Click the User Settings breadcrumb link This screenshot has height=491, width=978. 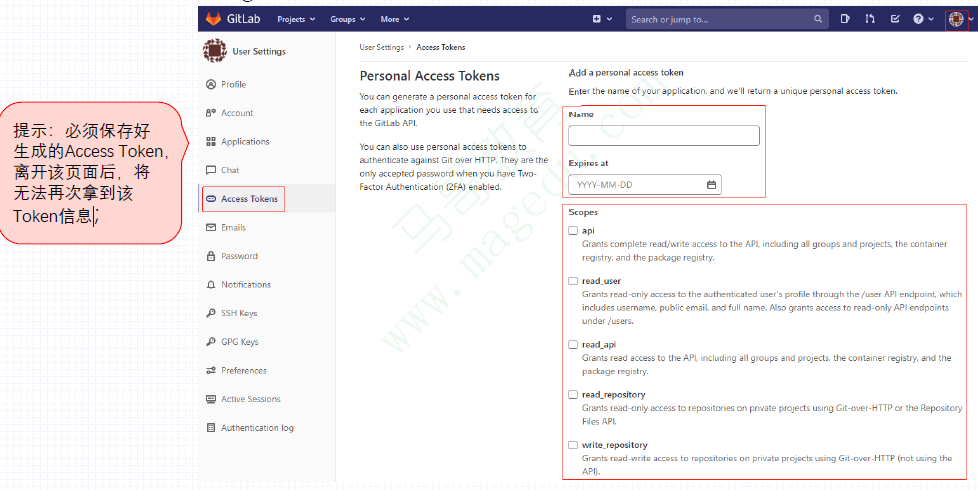[x=381, y=47]
